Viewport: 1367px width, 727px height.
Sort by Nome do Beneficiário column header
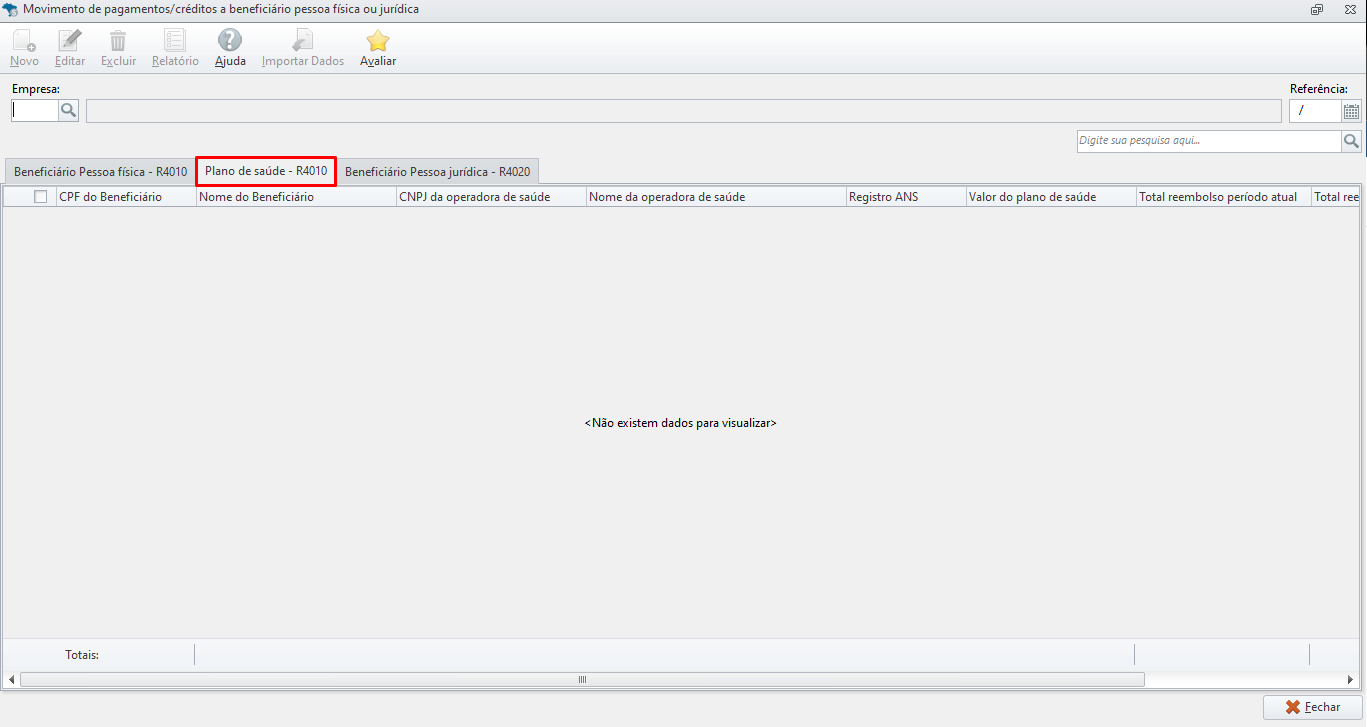click(x=296, y=197)
